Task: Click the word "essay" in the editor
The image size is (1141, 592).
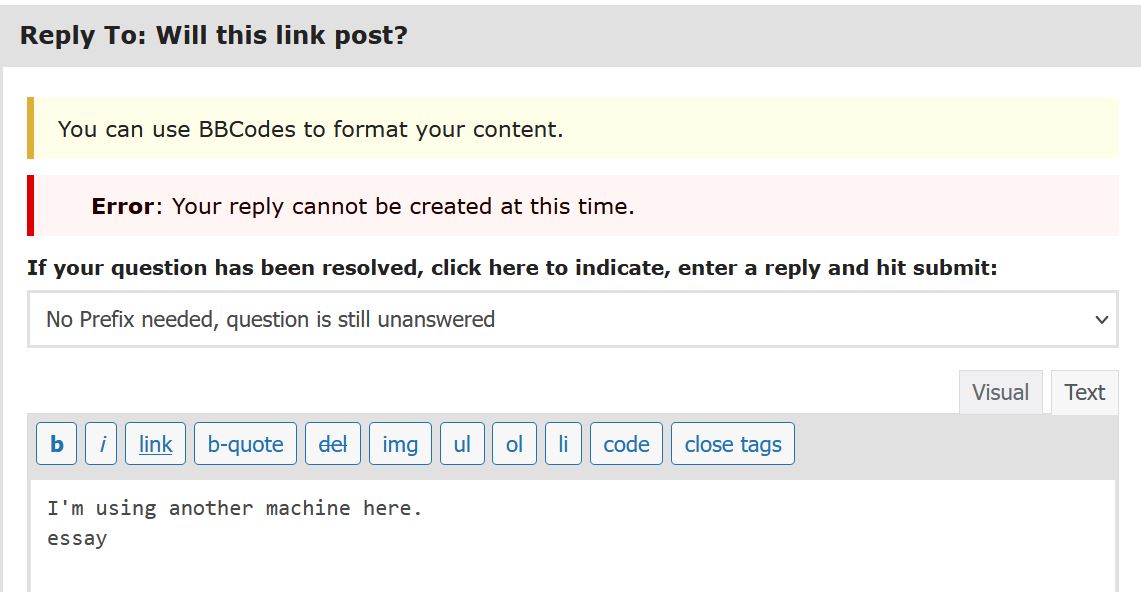Action: [77, 538]
